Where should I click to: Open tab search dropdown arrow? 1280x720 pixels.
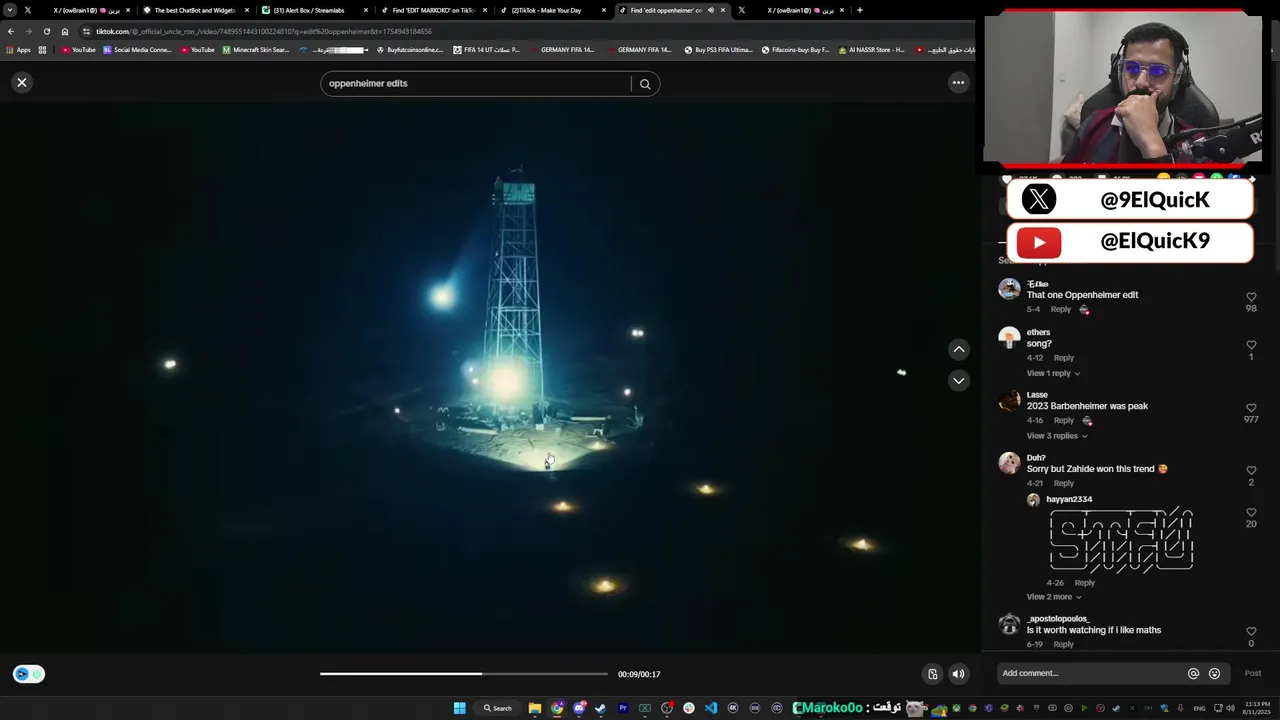point(10,10)
